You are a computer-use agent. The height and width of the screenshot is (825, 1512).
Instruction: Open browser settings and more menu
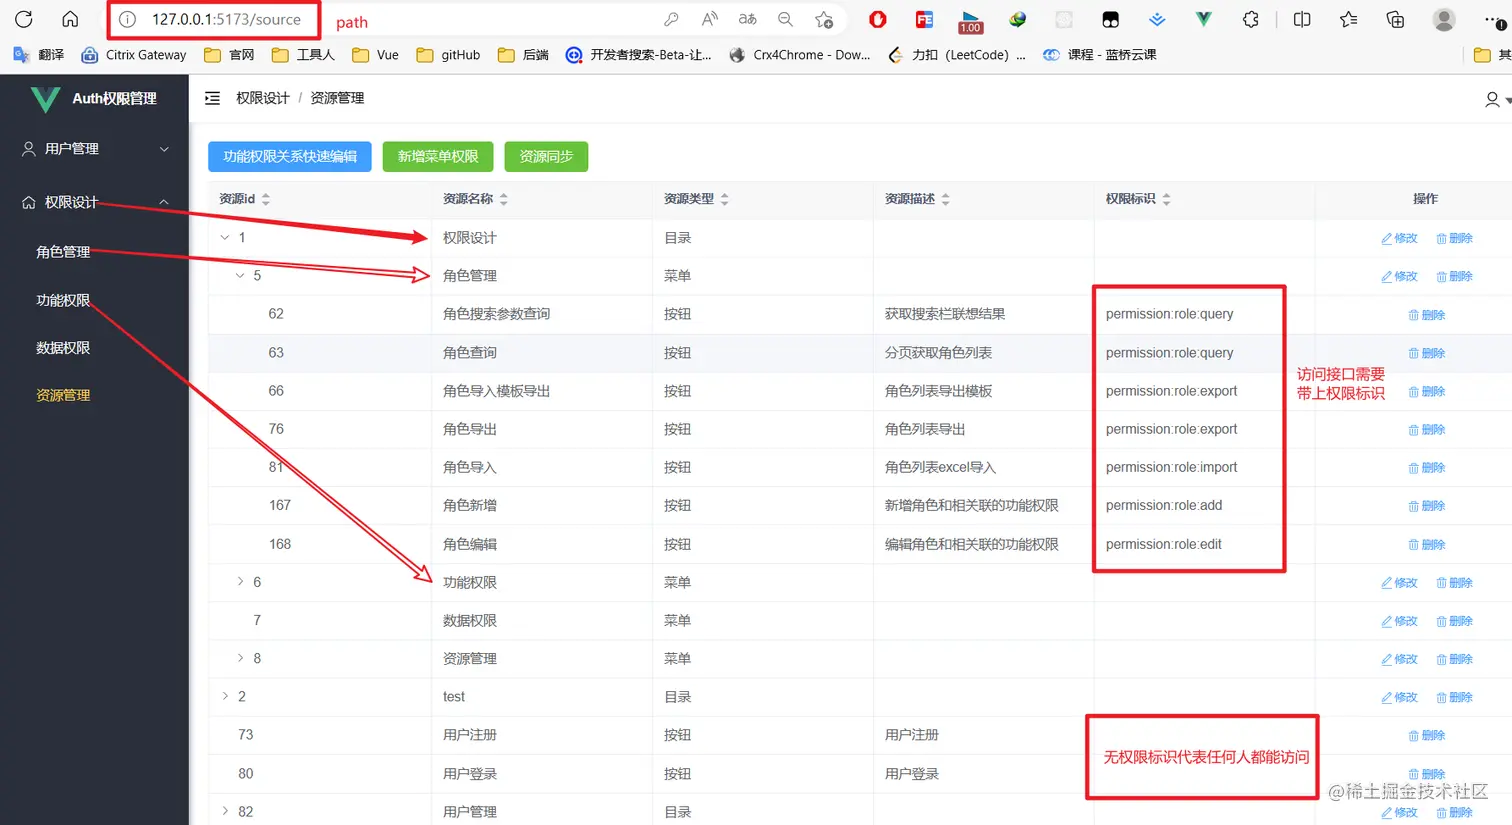[x=1494, y=19]
